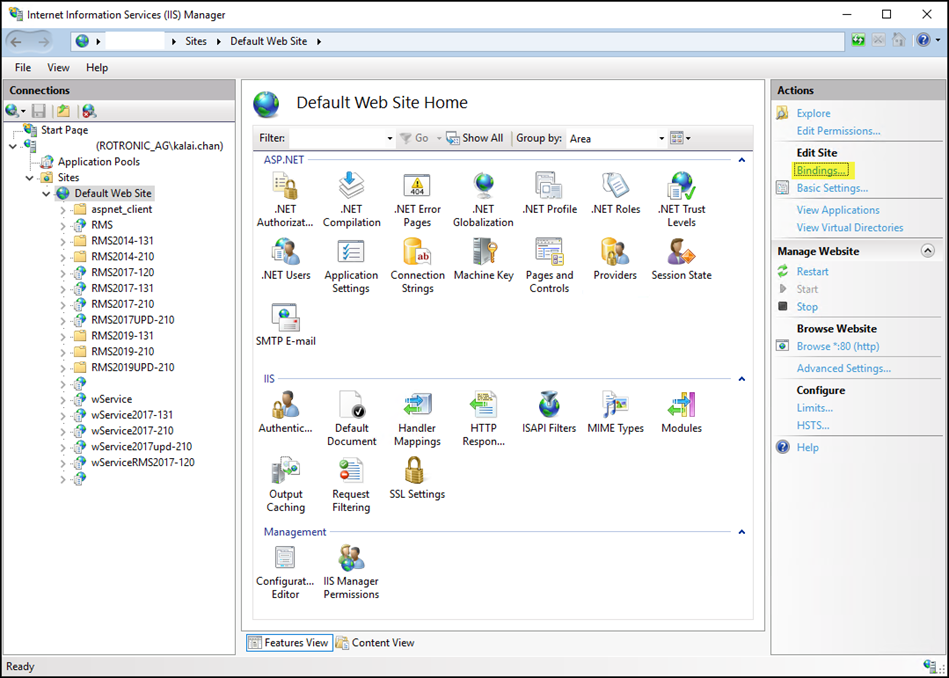Image resolution: width=949 pixels, height=678 pixels.
Task: Click View Virtual Directories link
Action: [x=850, y=228]
